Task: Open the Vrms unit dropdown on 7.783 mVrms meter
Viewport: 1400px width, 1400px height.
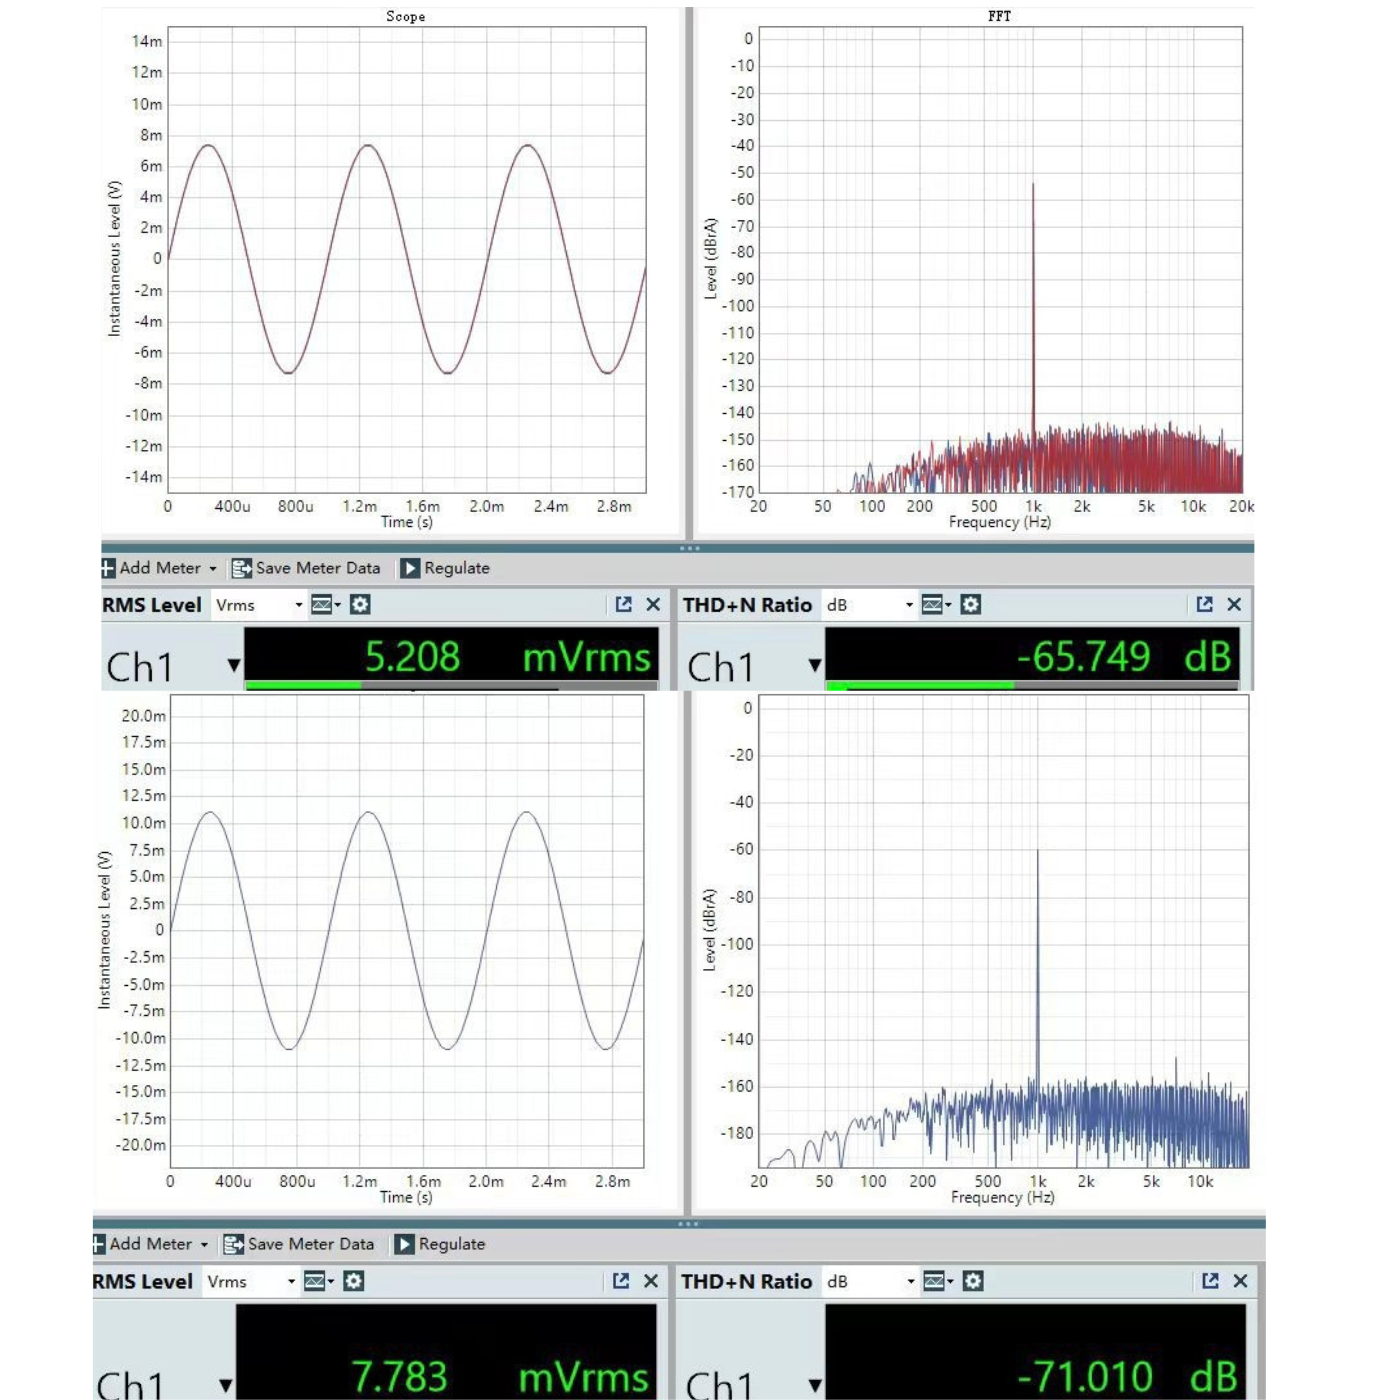Action: tap(291, 1282)
